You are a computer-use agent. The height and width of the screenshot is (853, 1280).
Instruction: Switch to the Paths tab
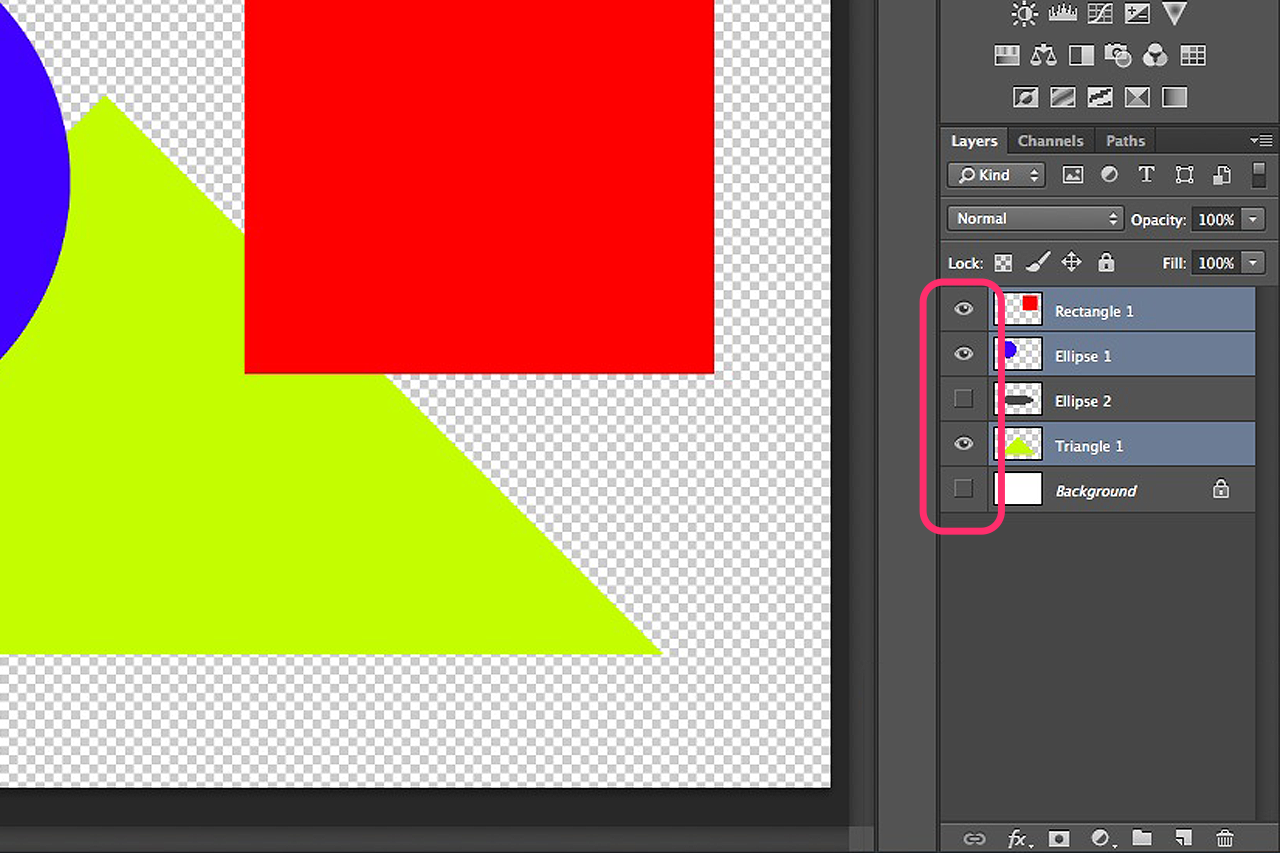[1124, 140]
